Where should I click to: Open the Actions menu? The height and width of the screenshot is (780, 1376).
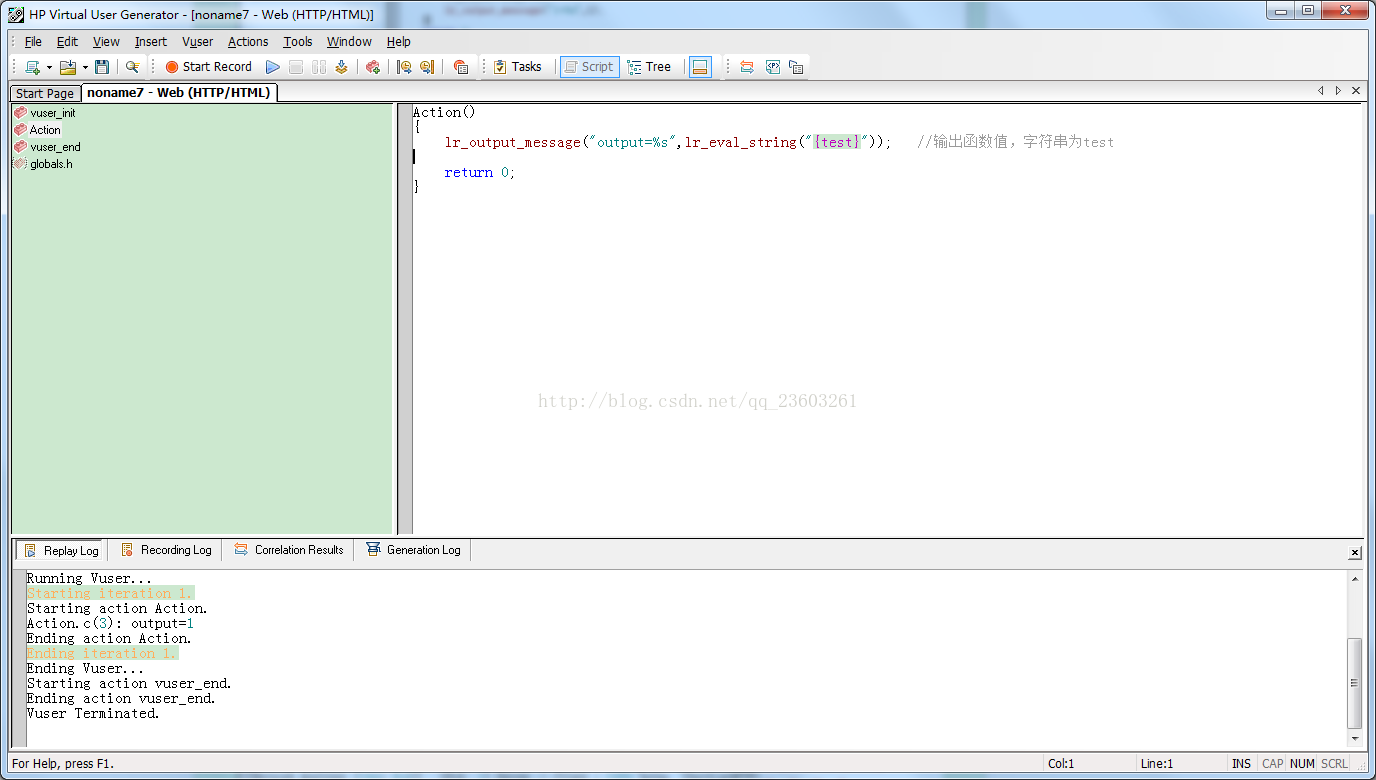coord(248,42)
